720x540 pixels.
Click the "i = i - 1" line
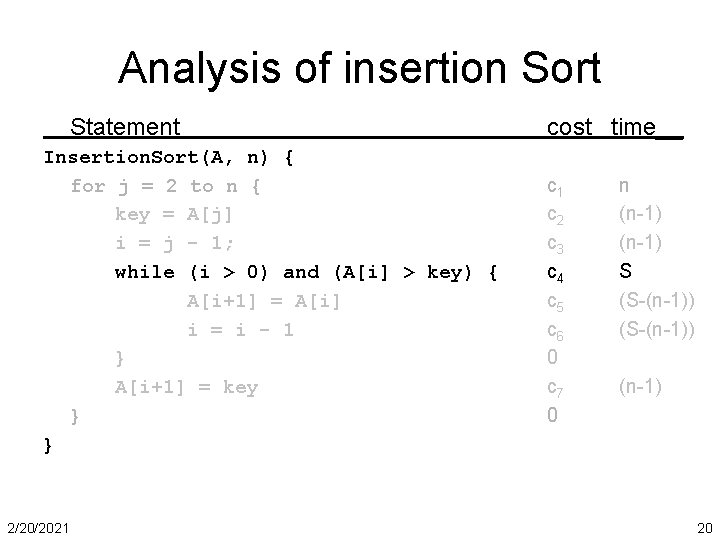[x=240, y=329]
